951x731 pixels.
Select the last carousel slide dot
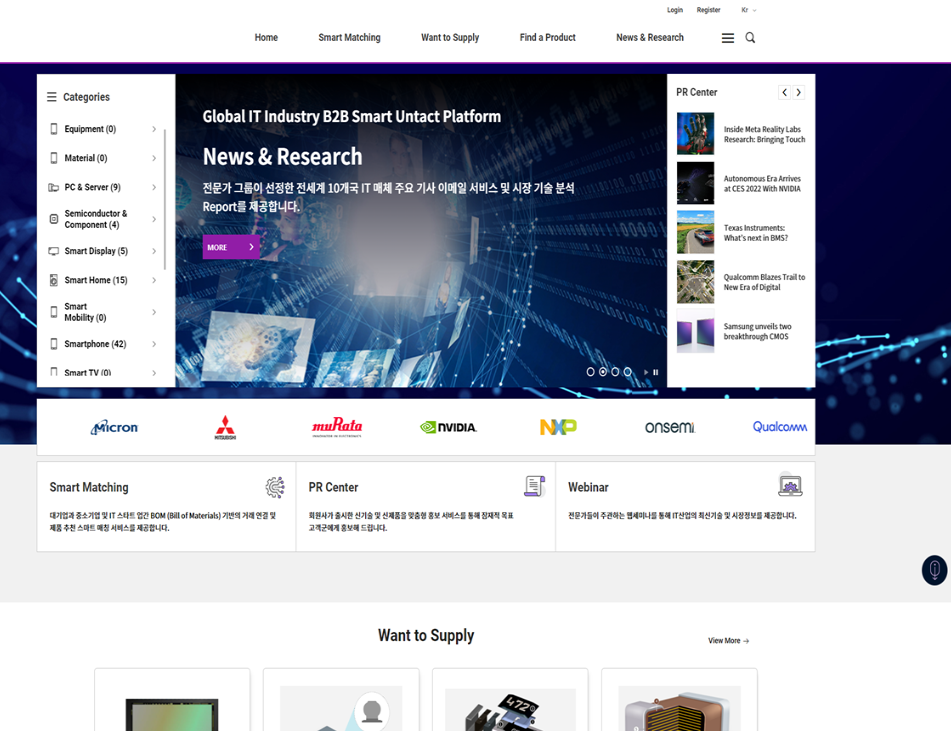click(628, 372)
